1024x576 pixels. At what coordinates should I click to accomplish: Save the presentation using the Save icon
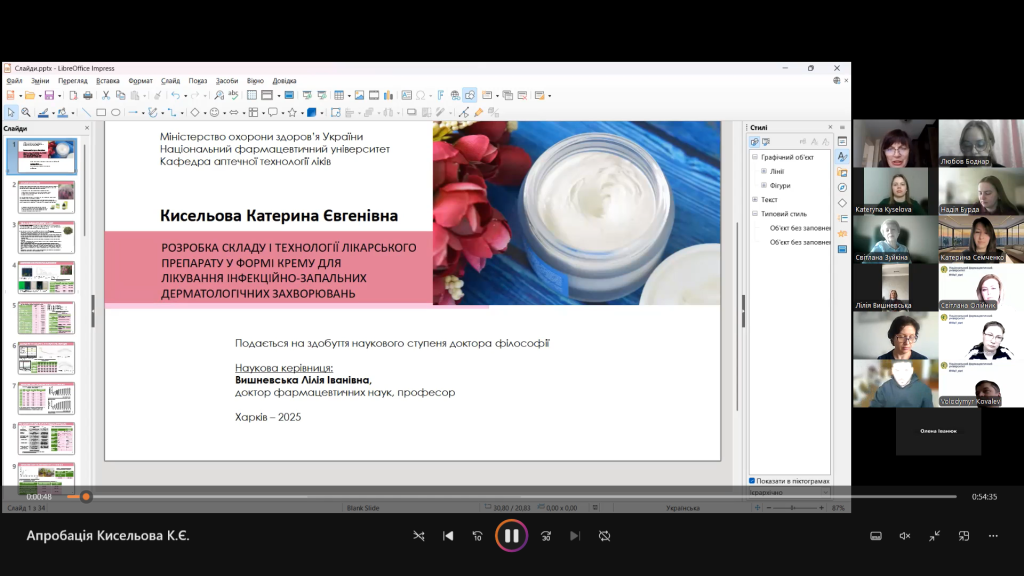click(49, 95)
